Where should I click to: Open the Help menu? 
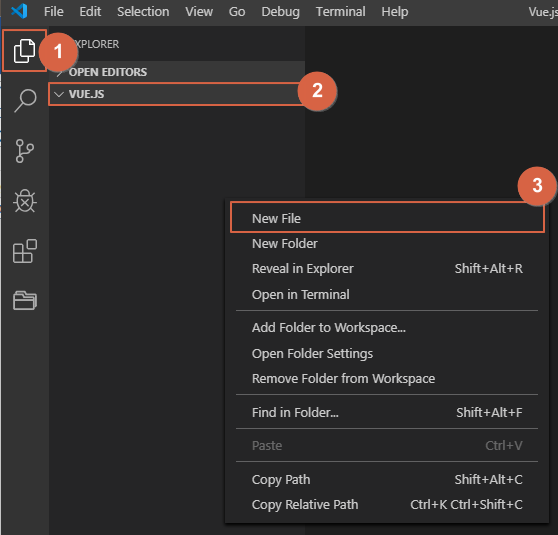click(395, 12)
